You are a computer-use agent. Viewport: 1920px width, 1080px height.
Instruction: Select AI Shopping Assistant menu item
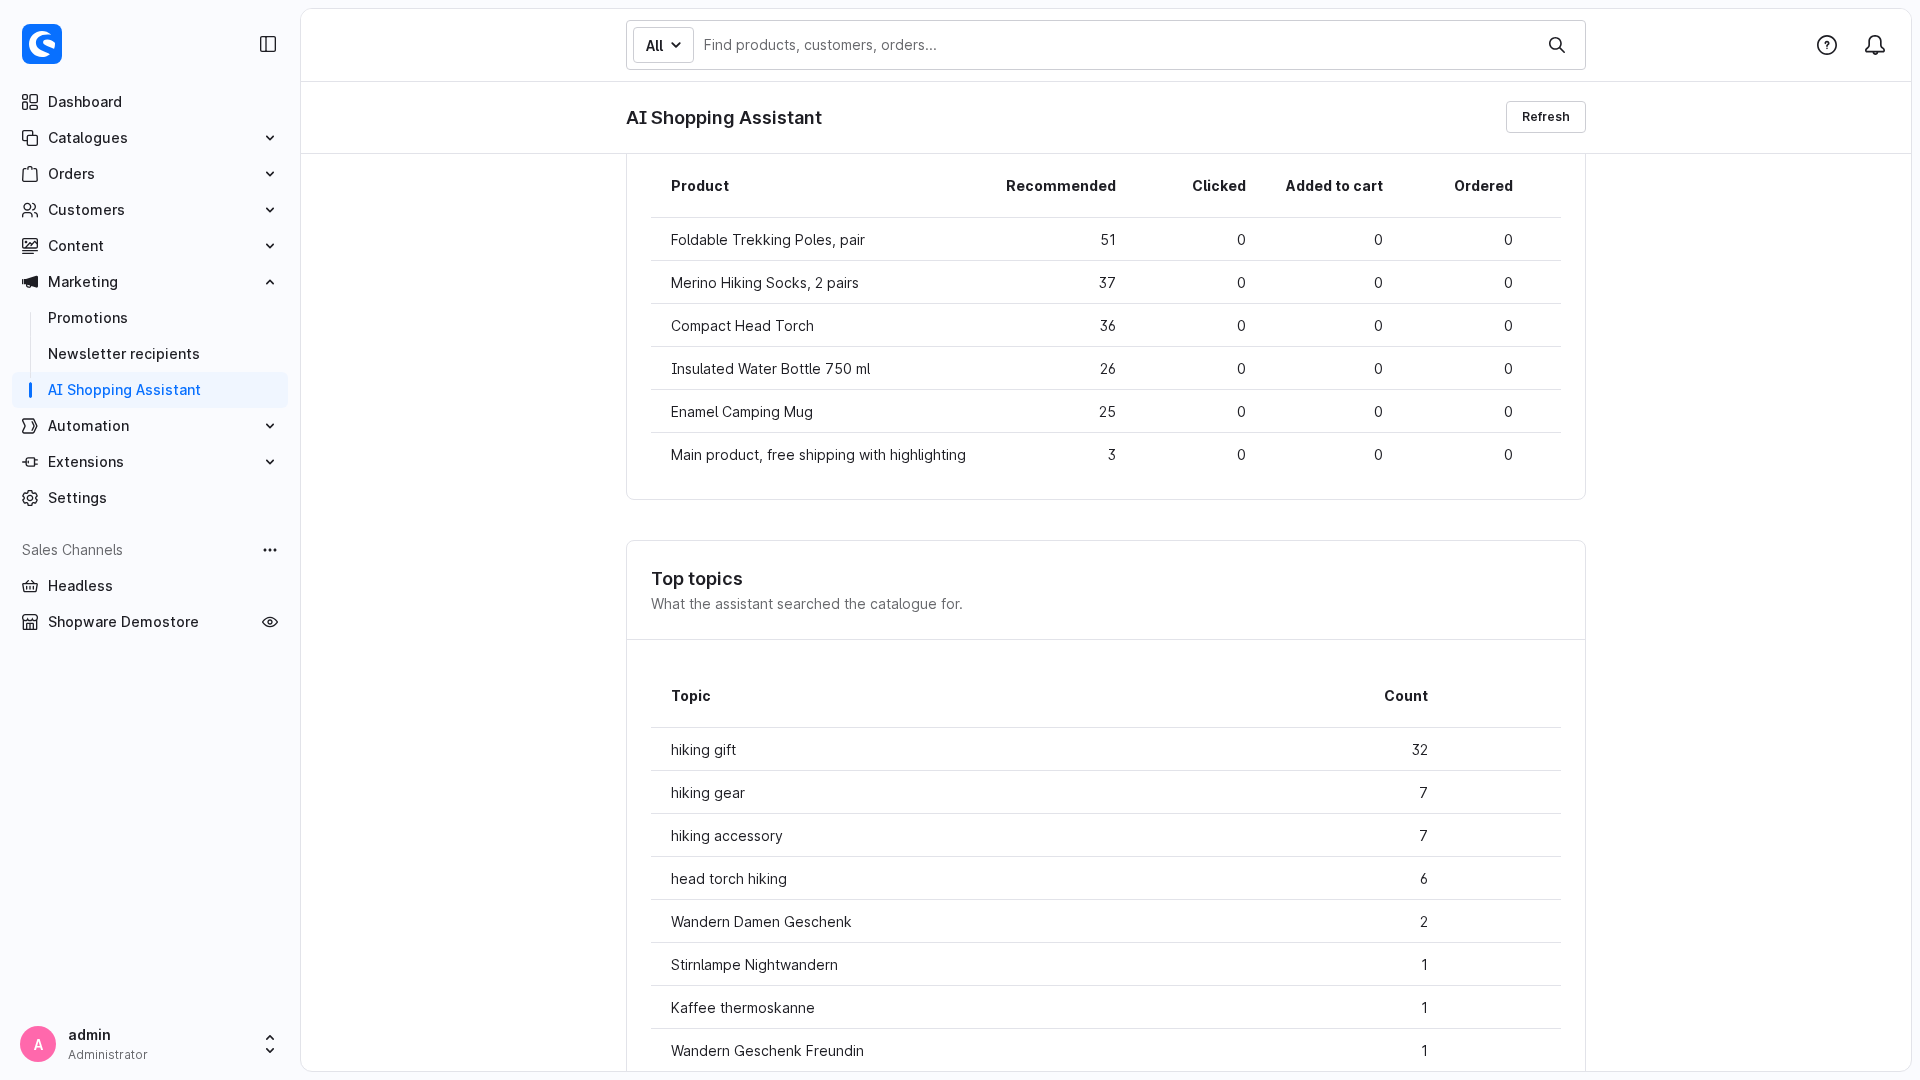150,390
